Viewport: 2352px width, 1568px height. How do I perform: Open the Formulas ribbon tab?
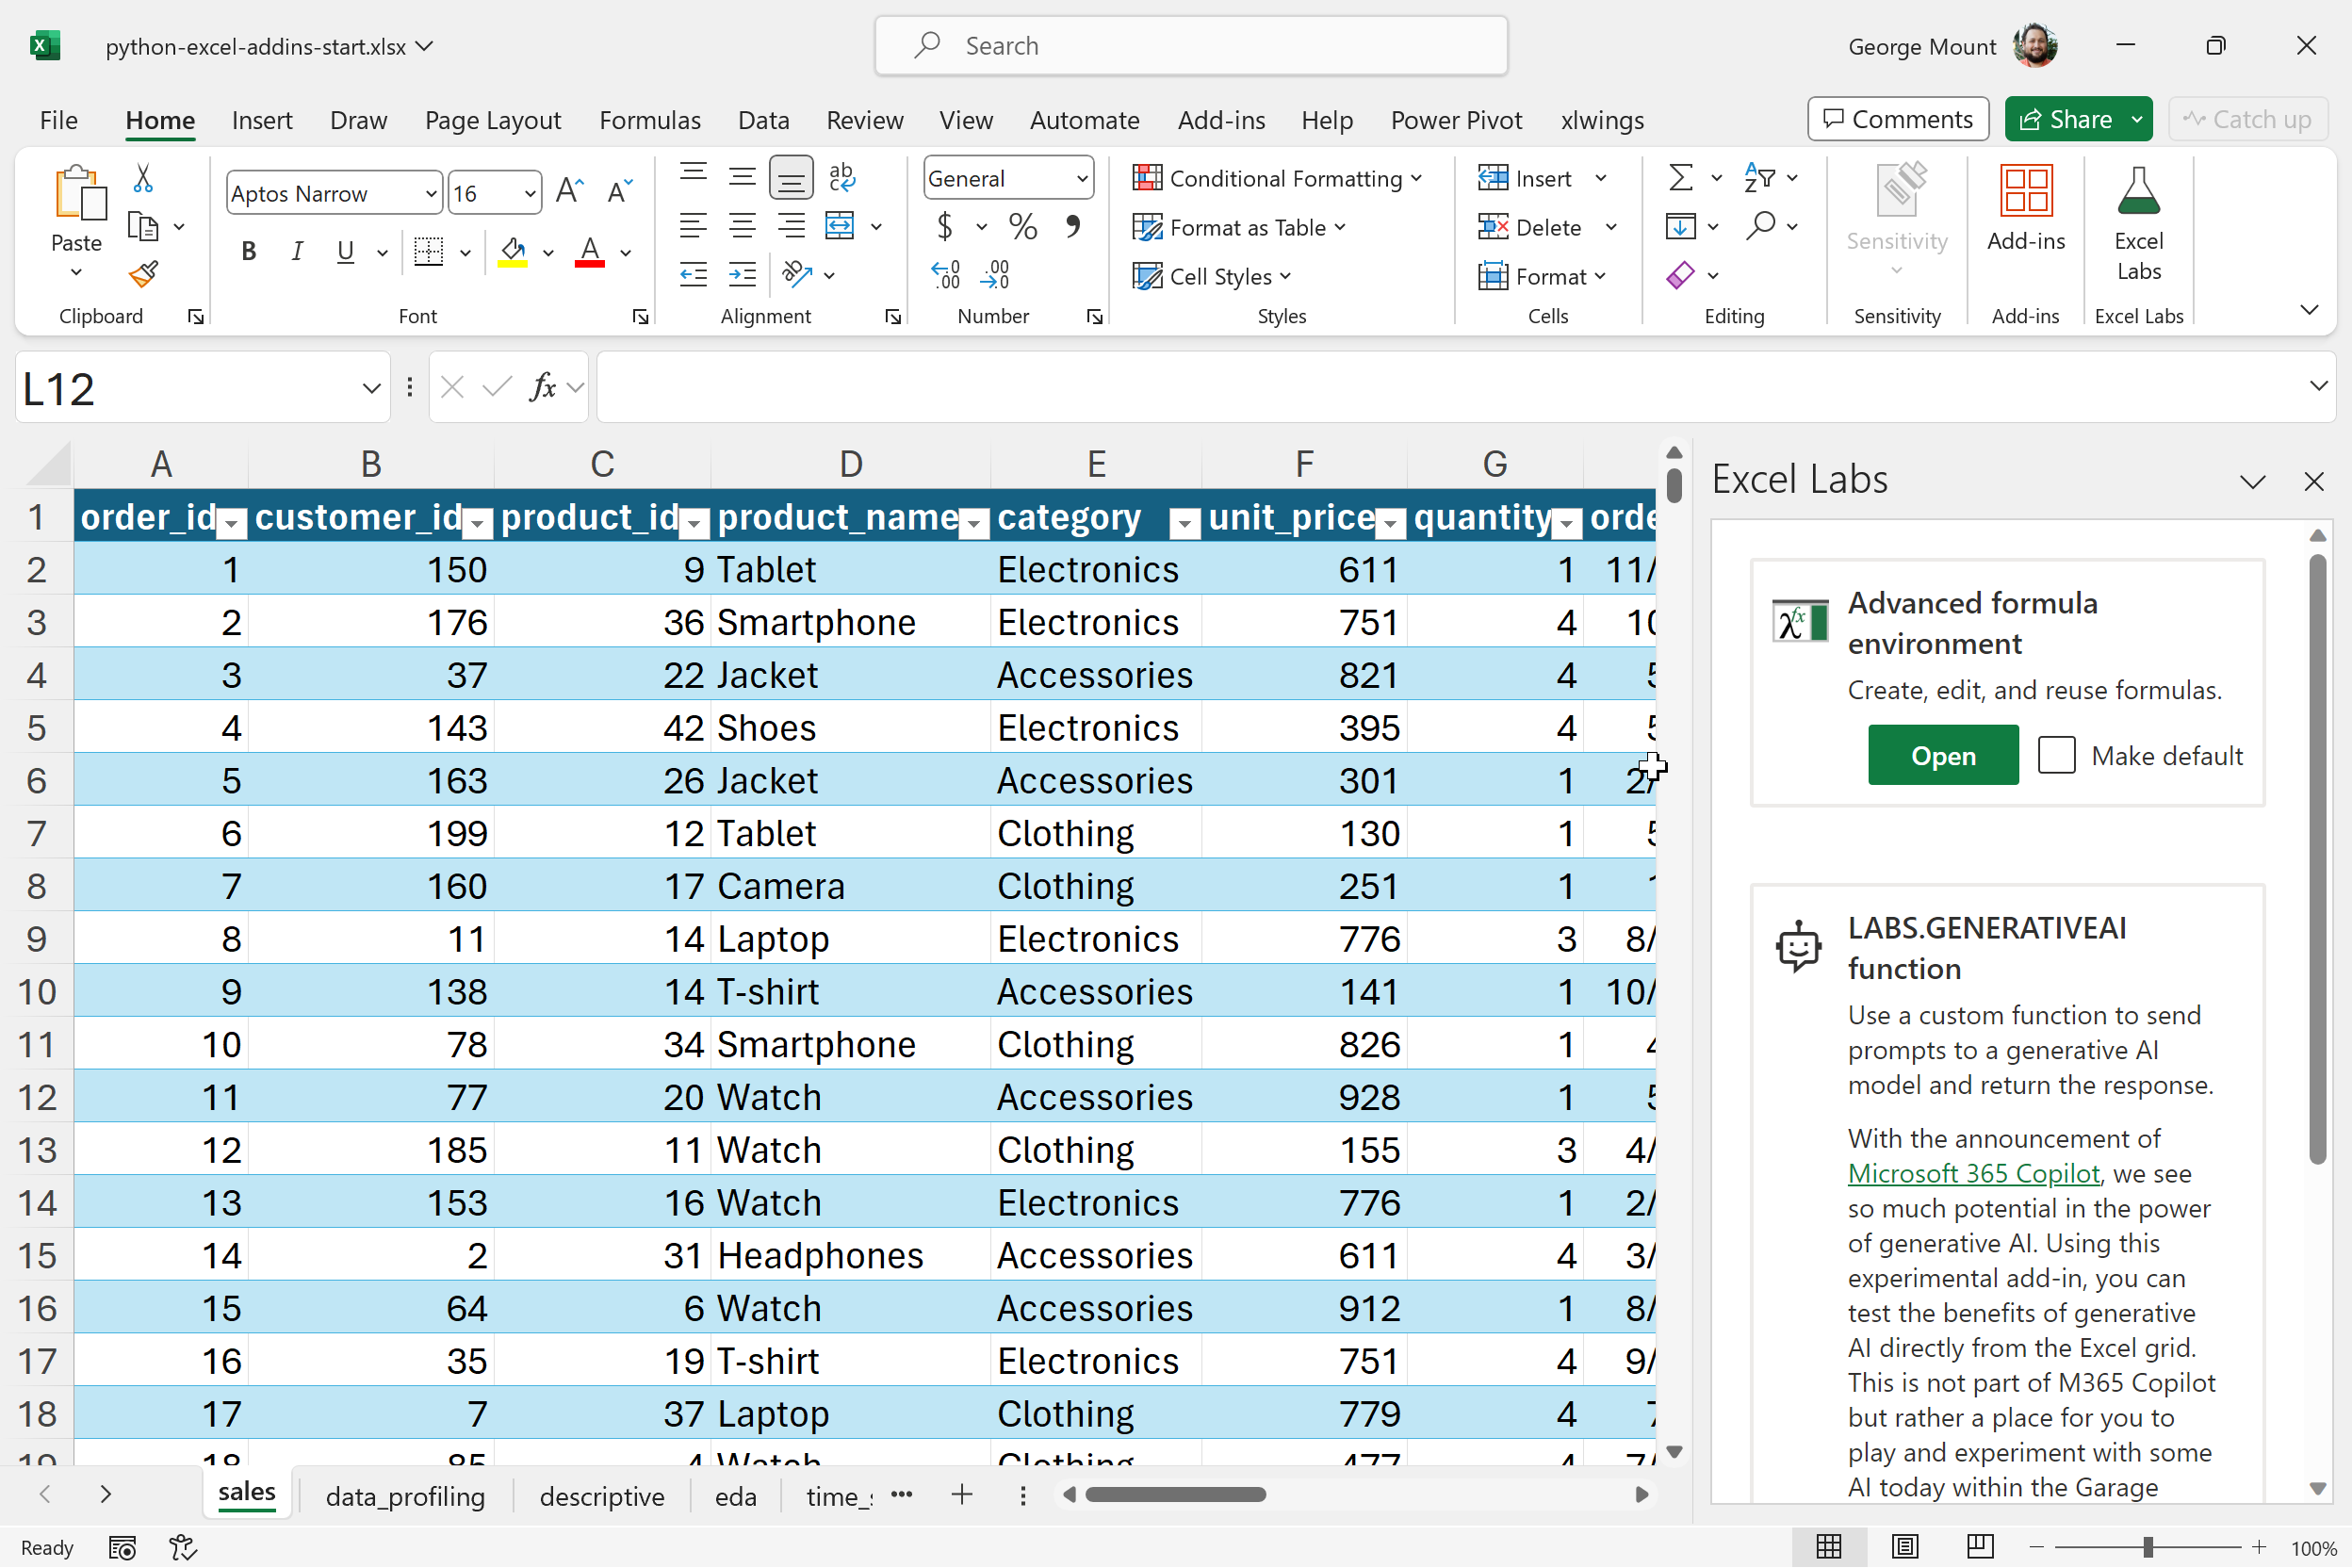click(649, 120)
